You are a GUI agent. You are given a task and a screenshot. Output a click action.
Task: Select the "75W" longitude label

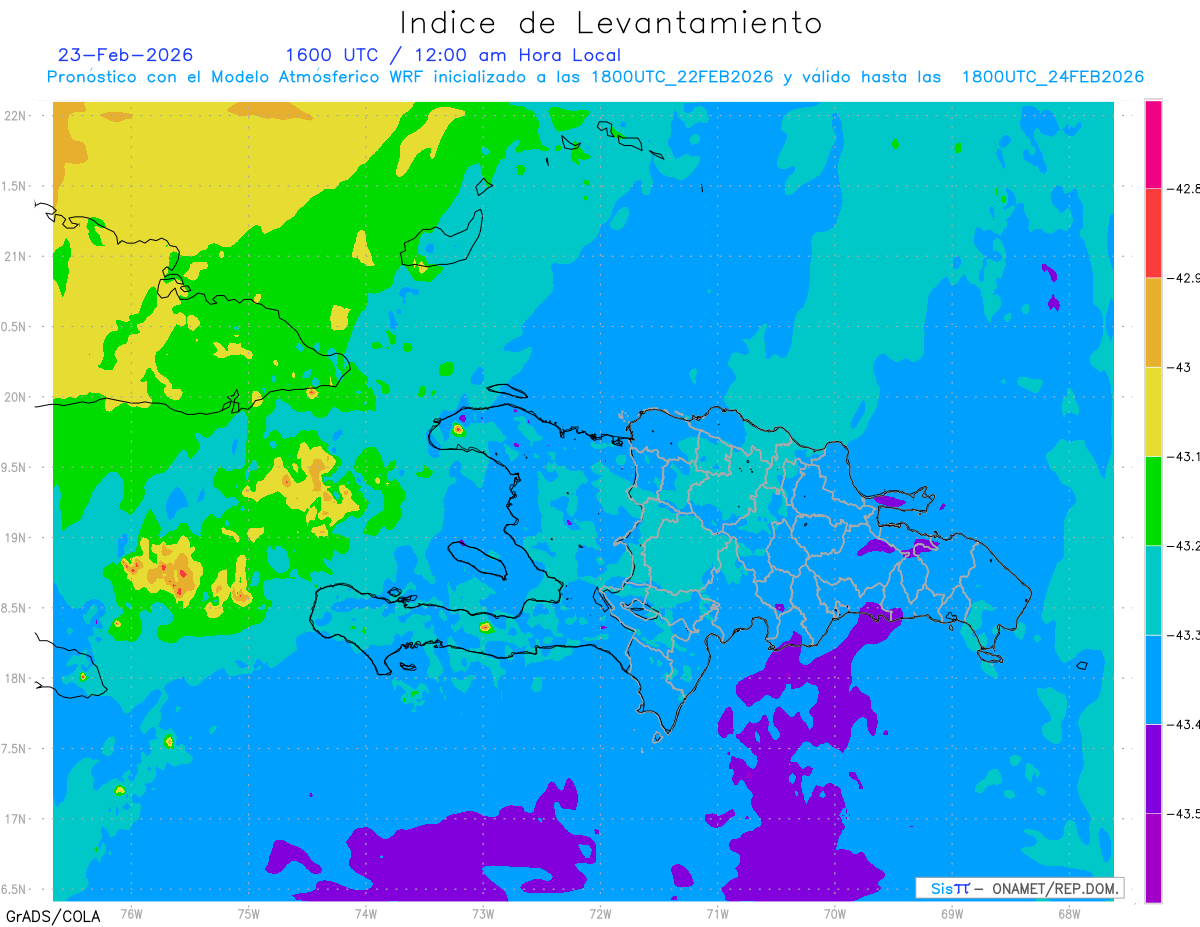point(249,913)
